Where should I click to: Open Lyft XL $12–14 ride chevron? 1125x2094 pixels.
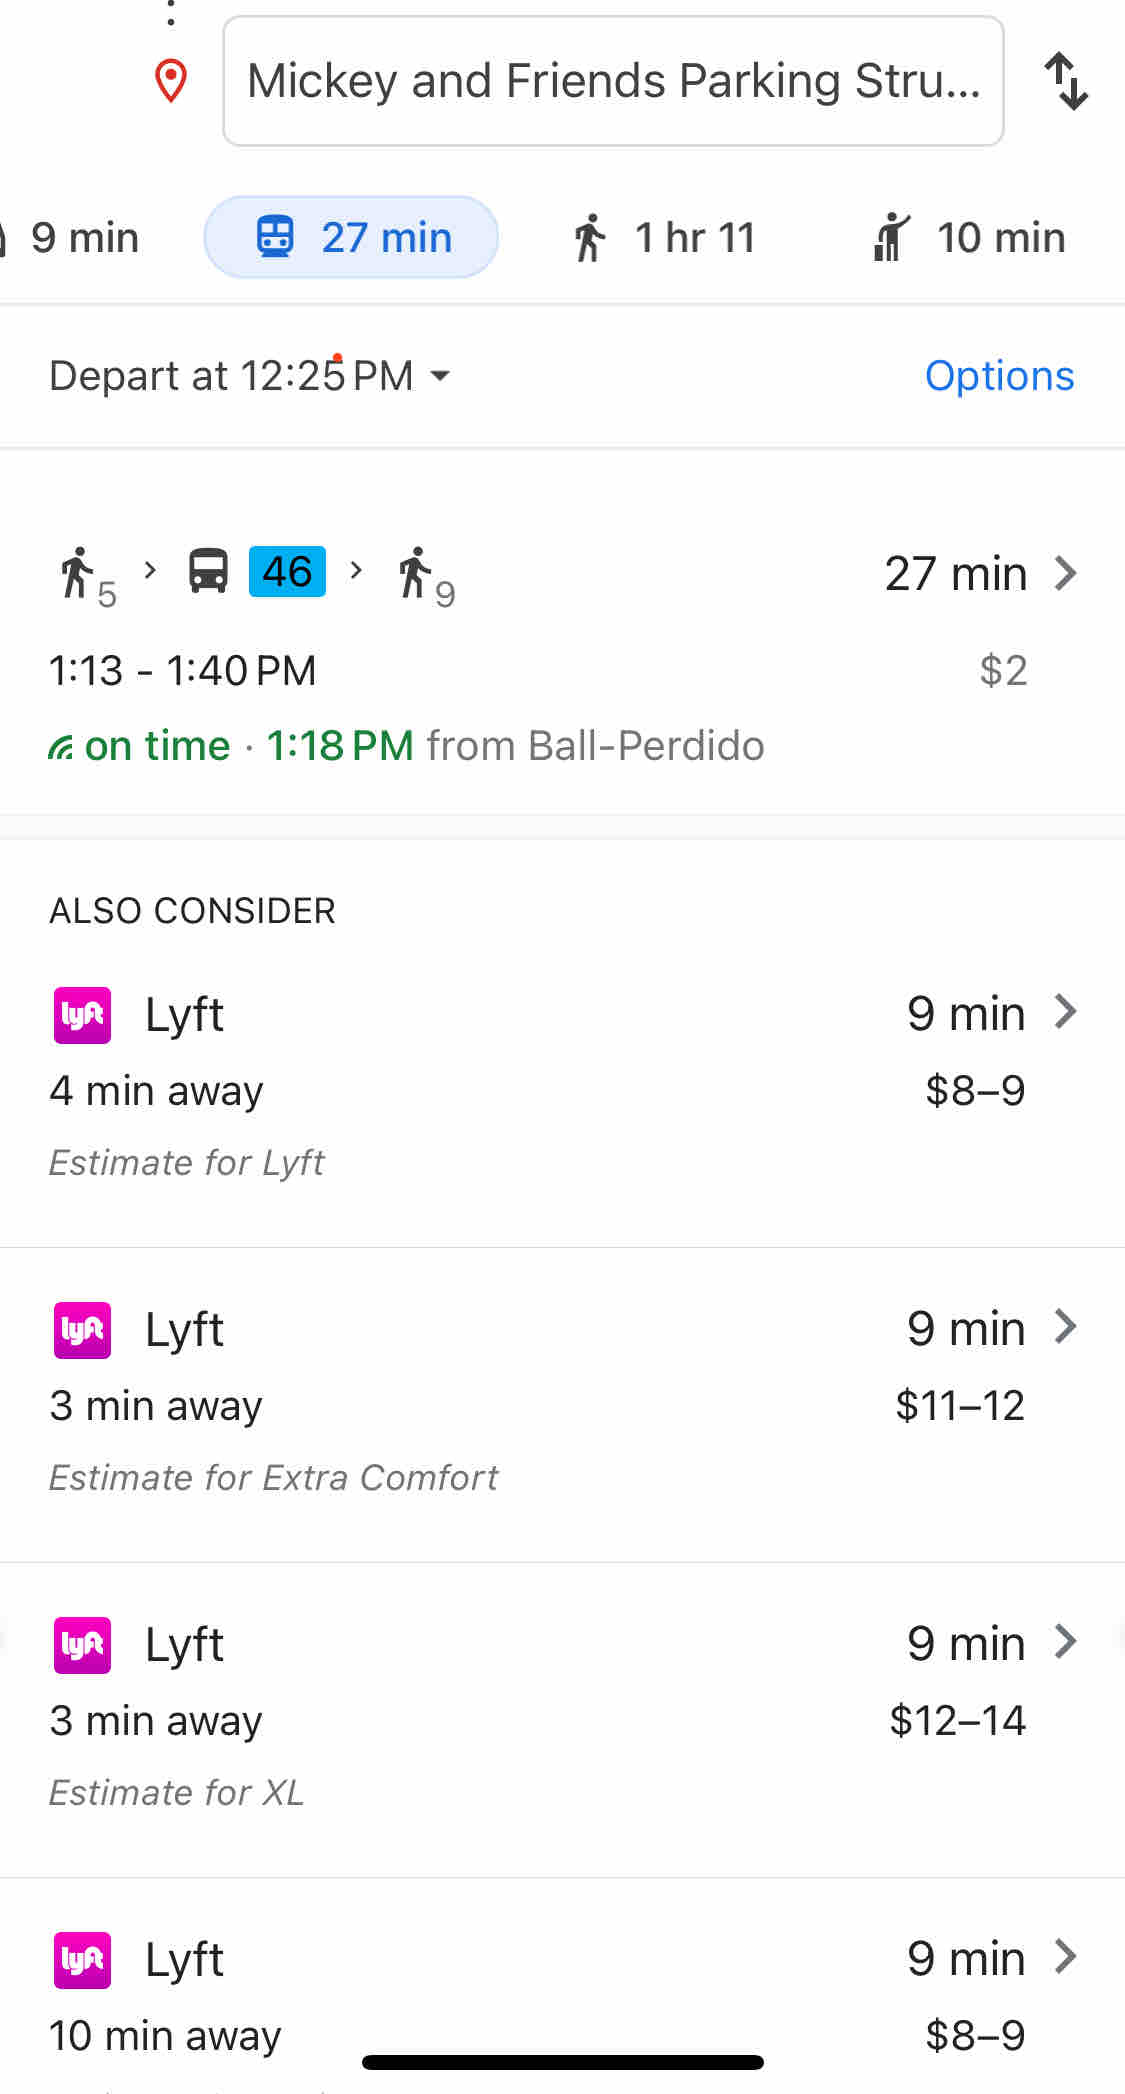click(x=1066, y=1641)
